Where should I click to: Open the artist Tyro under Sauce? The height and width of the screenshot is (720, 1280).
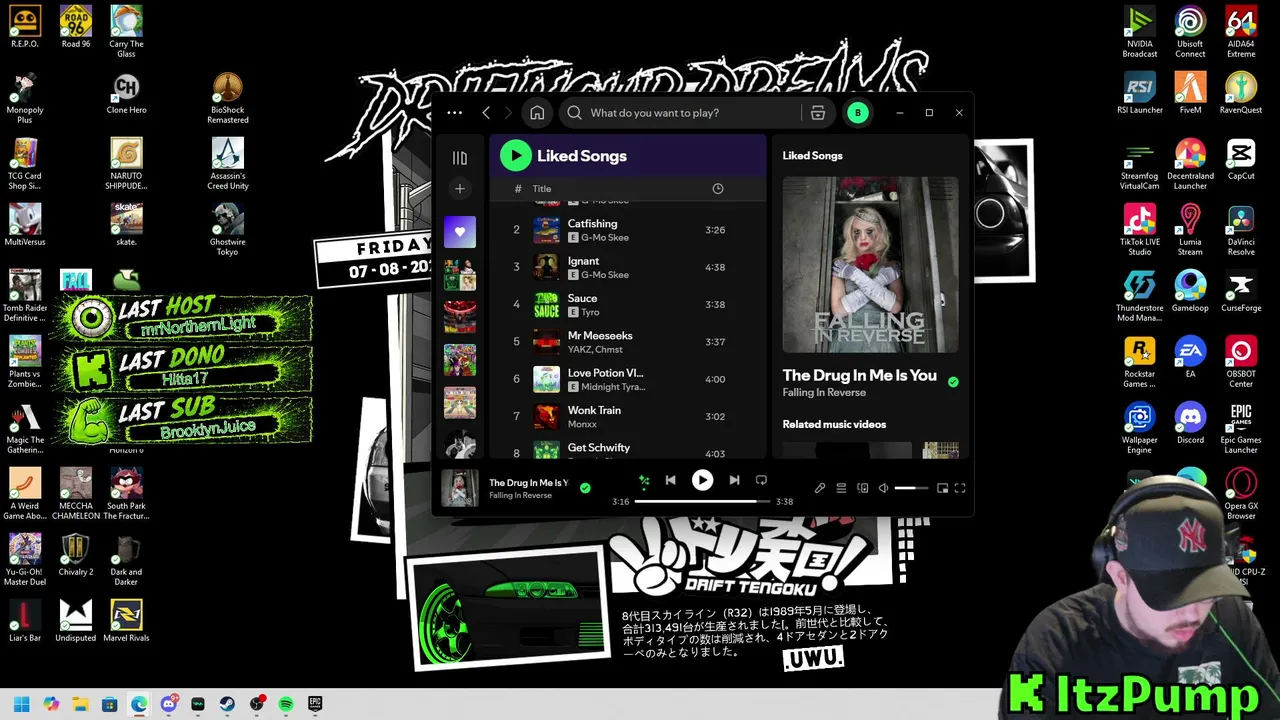coord(590,312)
